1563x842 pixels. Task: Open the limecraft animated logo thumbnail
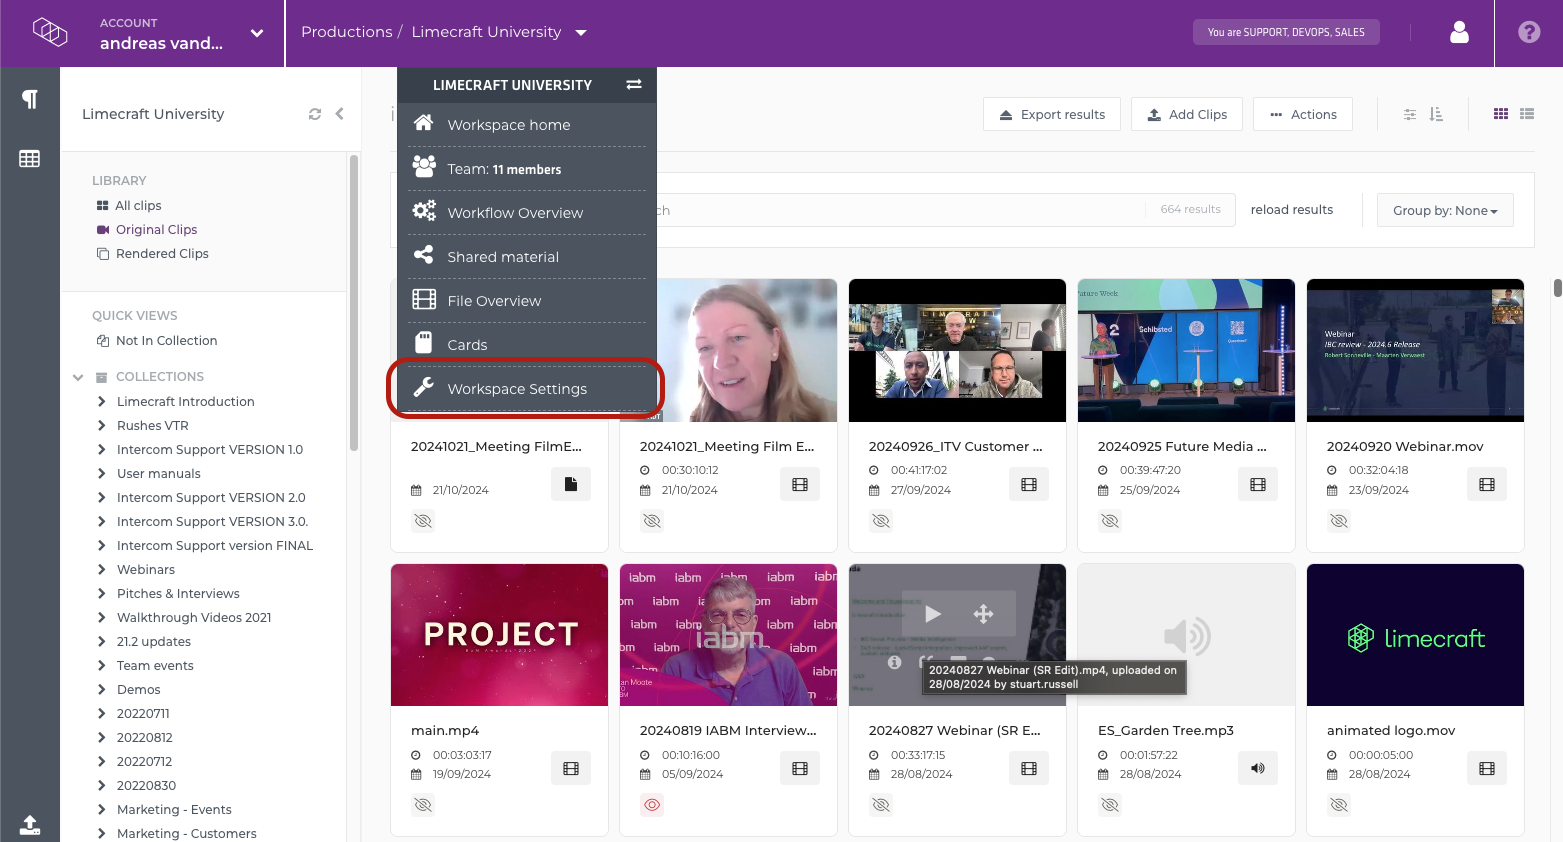(1415, 635)
